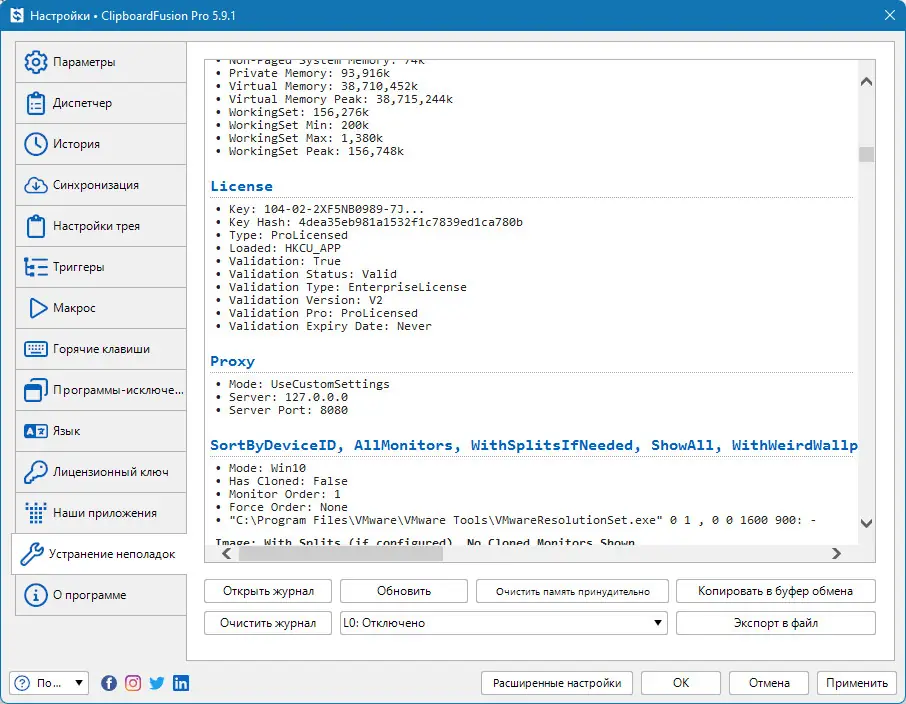
Task: Click the Server Port: 8080 line
Action: click(x=288, y=410)
